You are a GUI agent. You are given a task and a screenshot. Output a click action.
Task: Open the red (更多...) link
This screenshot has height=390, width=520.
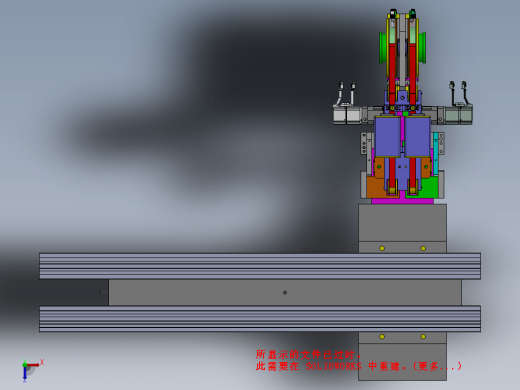[x=437, y=366]
